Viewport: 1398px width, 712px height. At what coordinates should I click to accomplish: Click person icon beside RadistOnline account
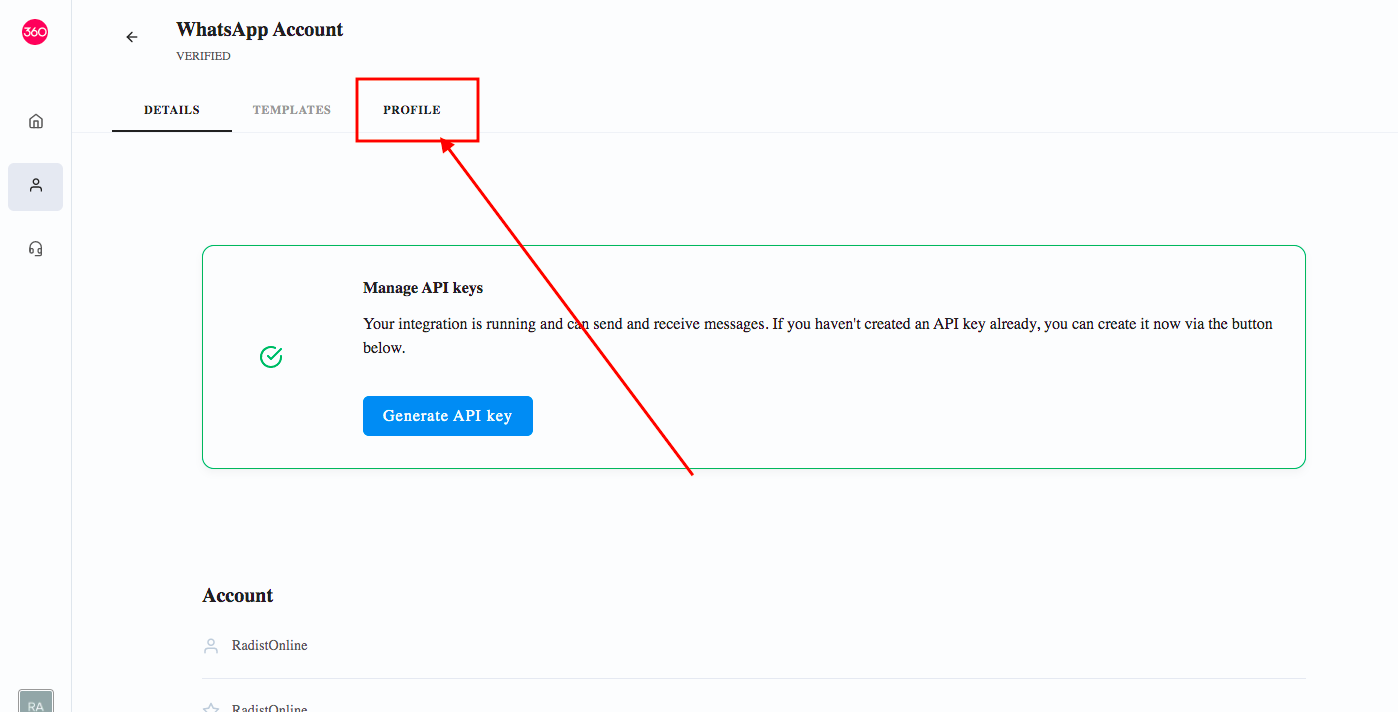point(211,646)
